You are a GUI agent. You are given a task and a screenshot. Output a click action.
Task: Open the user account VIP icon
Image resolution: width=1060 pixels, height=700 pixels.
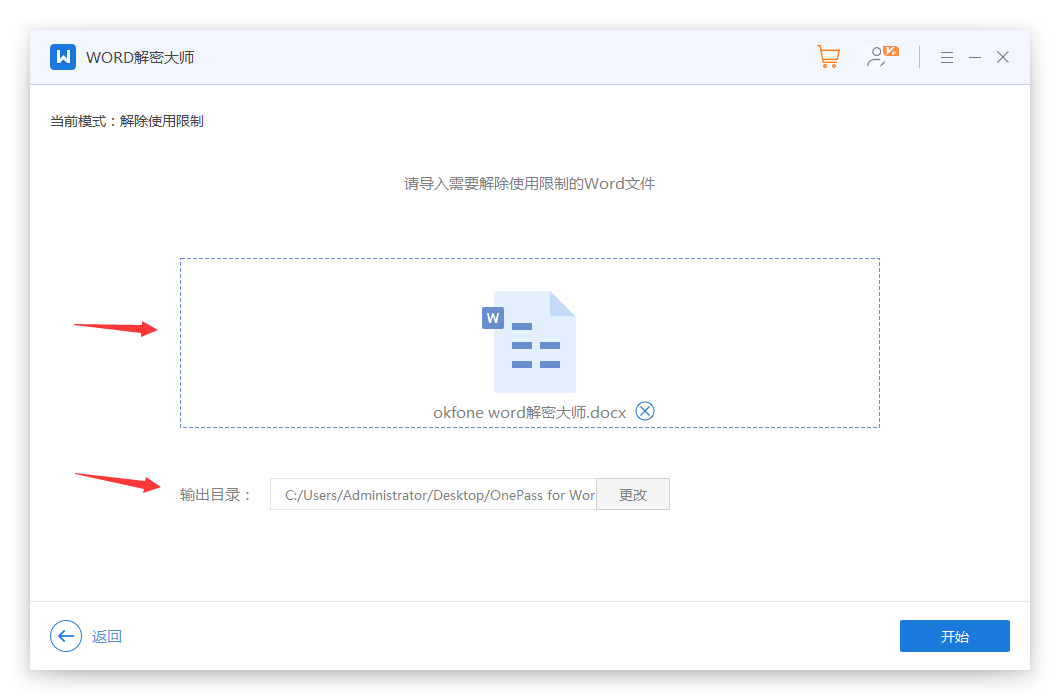click(x=881, y=57)
